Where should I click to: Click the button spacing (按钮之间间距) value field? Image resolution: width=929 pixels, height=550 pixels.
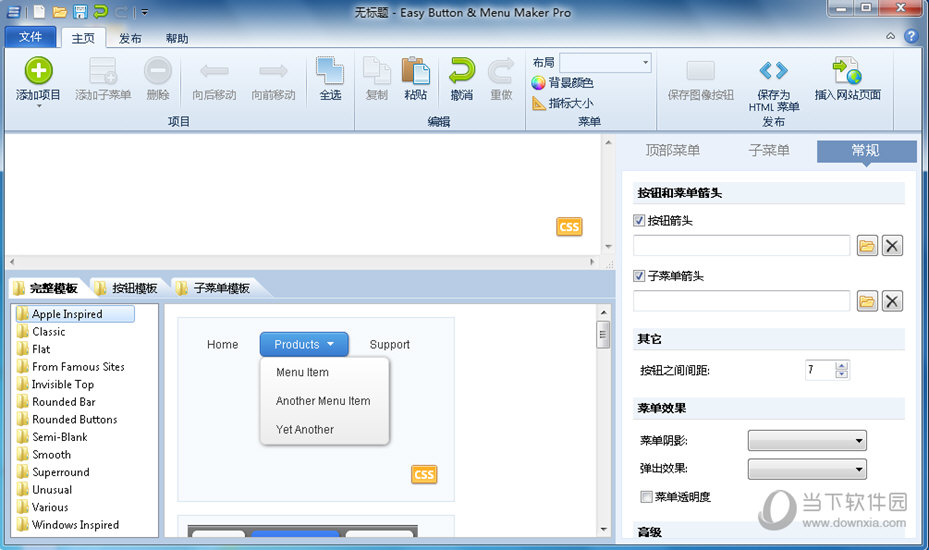(x=821, y=370)
